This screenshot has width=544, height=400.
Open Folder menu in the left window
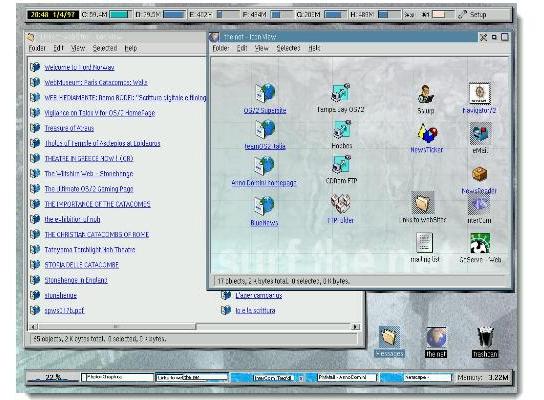click(37, 48)
